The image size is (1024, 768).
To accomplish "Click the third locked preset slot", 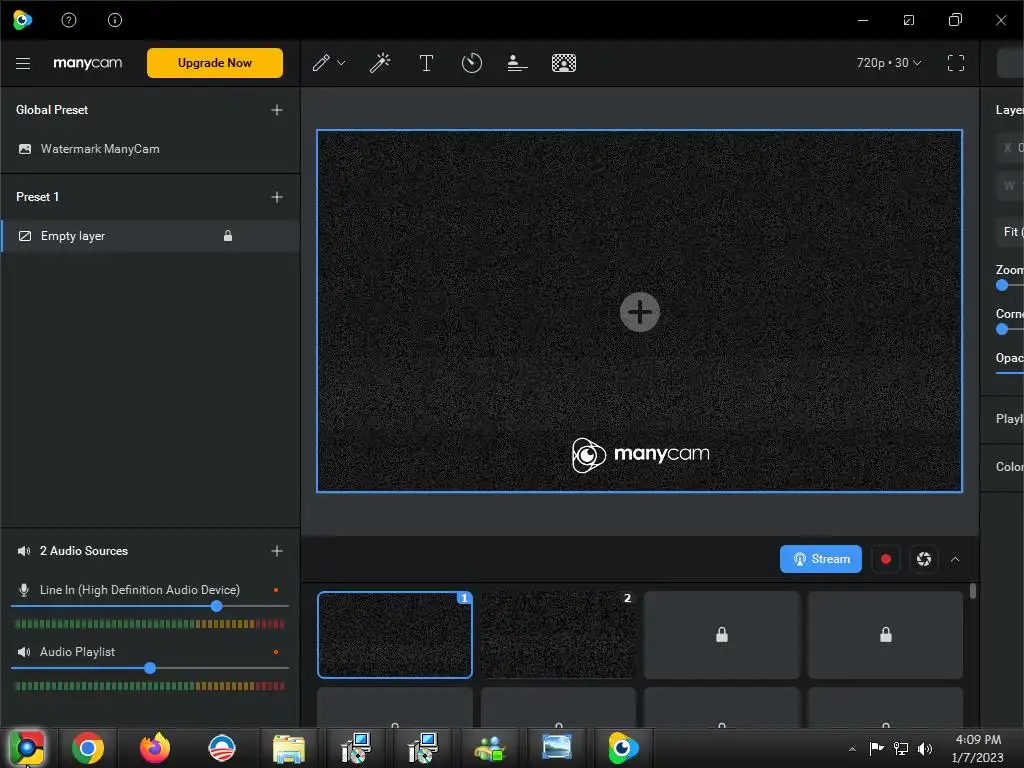I will [x=722, y=635].
